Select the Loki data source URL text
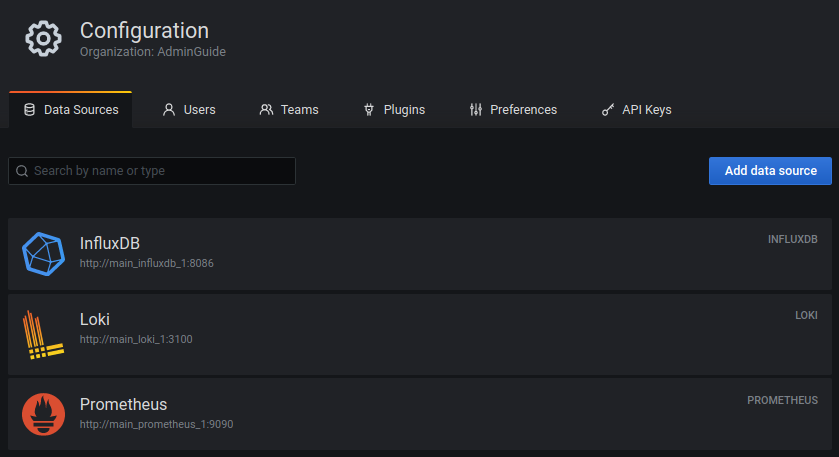Viewport: 839px width, 457px height. (x=136, y=339)
